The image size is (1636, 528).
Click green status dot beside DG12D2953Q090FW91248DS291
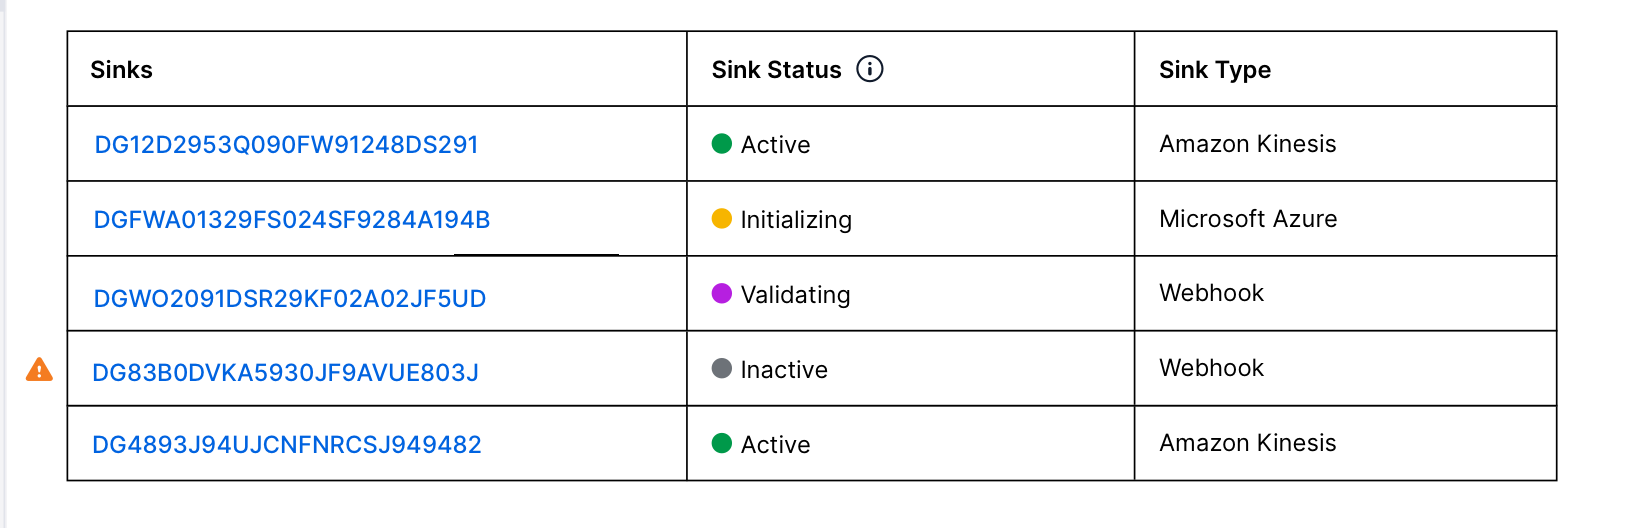point(722,144)
